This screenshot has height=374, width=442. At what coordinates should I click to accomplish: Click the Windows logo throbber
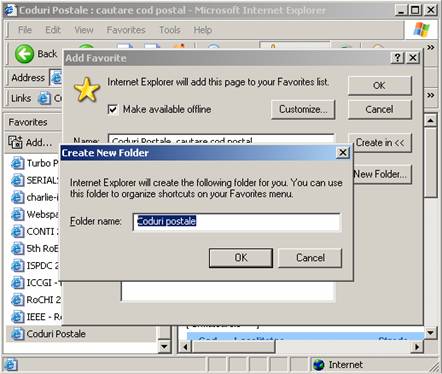[421, 30]
